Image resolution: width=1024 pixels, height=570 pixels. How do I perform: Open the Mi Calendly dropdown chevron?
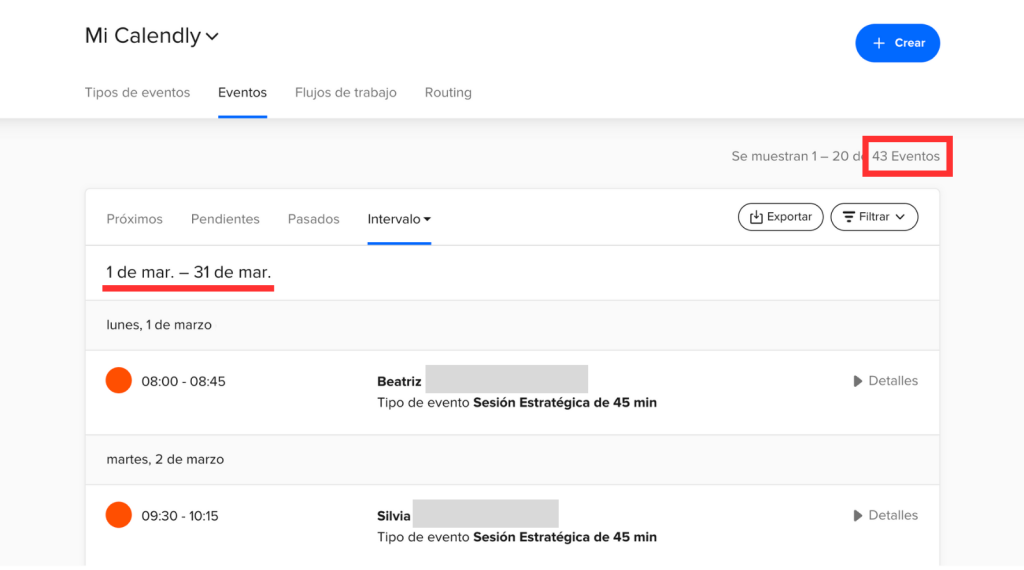(212, 37)
